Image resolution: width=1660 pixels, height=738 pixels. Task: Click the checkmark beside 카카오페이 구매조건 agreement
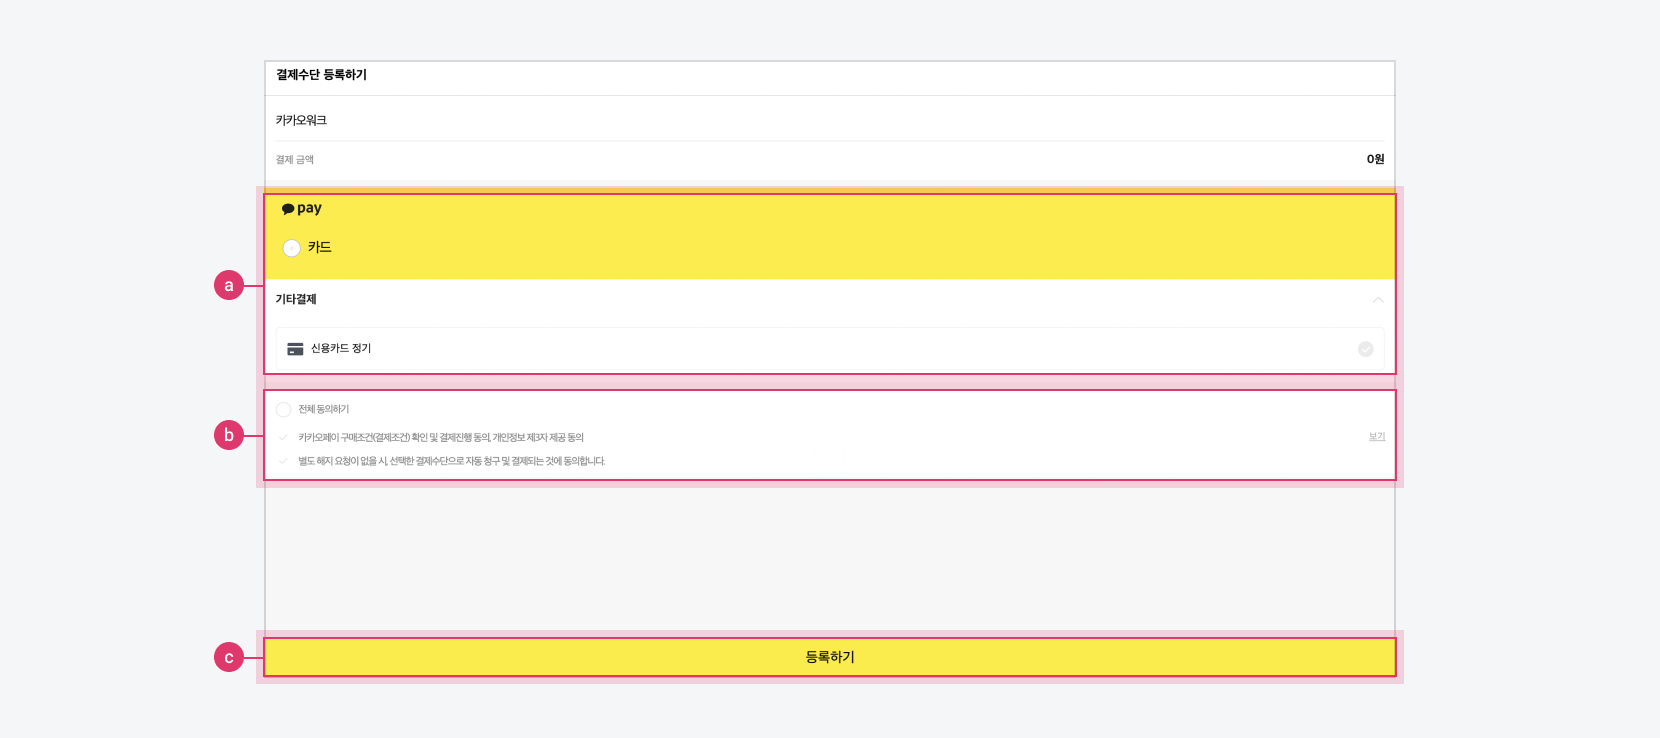tap(284, 437)
